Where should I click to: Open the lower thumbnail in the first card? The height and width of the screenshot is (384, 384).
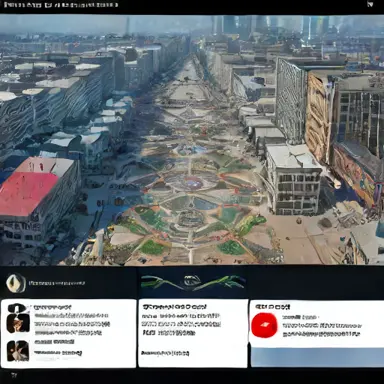pyautogui.click(x=18, y=351)
